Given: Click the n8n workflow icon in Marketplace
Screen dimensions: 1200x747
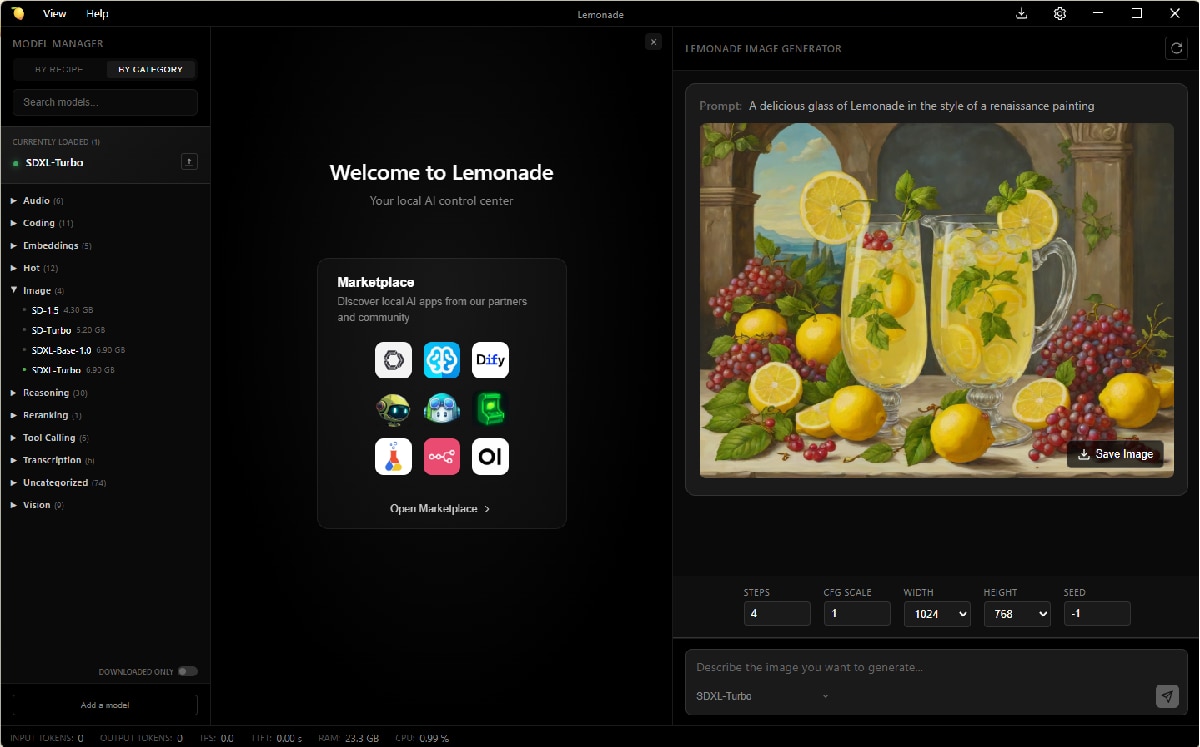Looking at the screenshot, I should pyautogui.click(x=441, y=457).
